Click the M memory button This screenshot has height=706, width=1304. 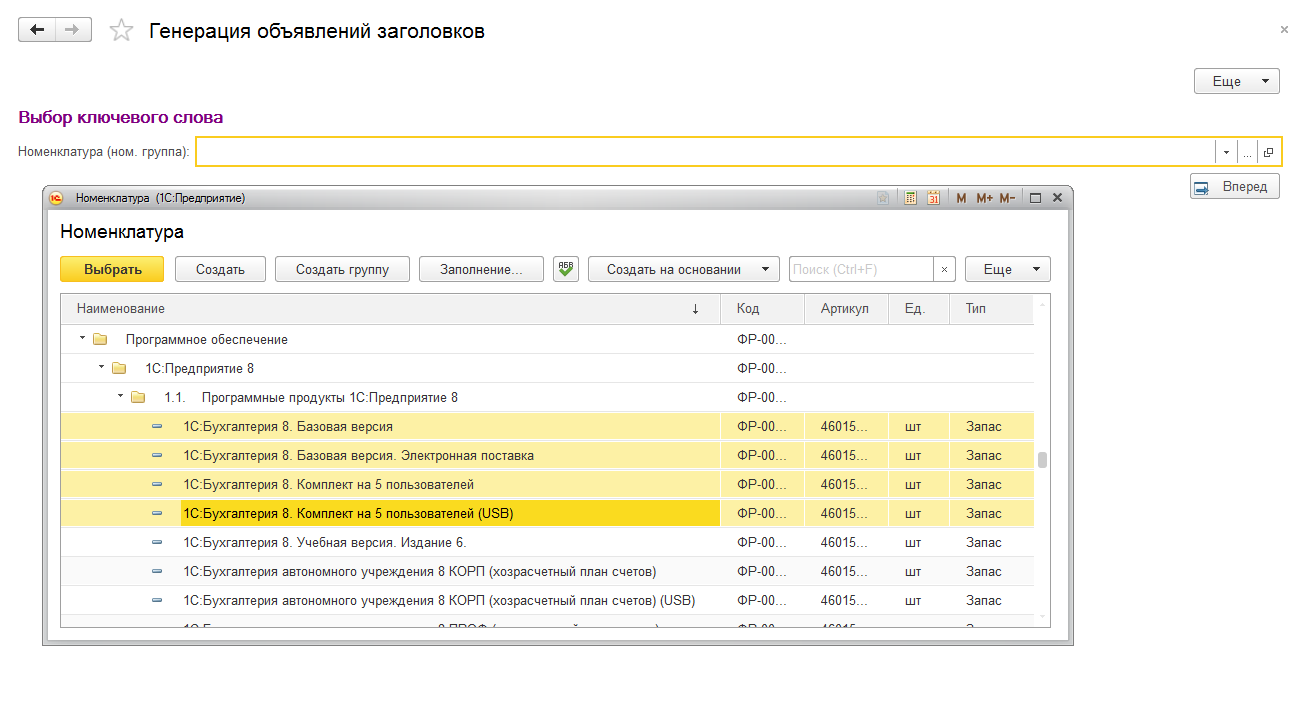(x=961, y=198)
